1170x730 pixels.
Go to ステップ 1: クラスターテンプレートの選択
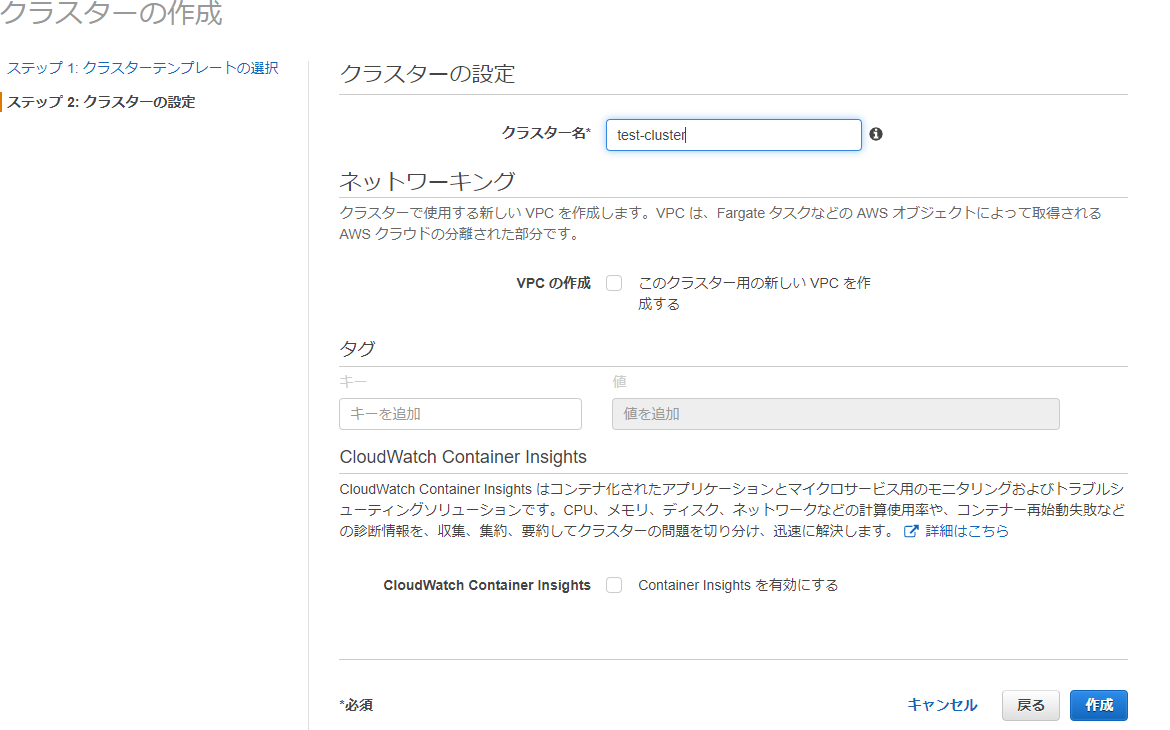point(142,68)
